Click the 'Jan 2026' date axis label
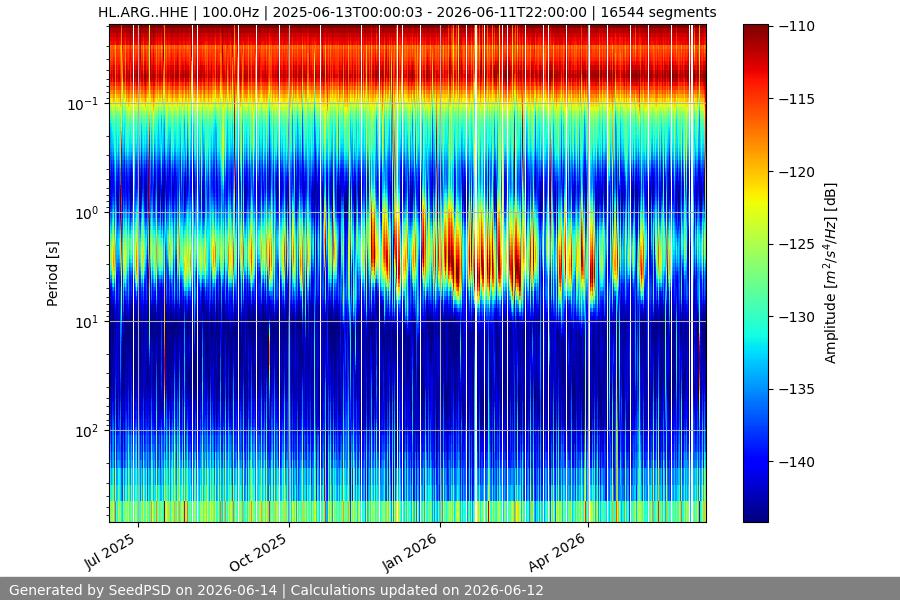The height and width of the screenshot is (600, 900). [410, 552]
